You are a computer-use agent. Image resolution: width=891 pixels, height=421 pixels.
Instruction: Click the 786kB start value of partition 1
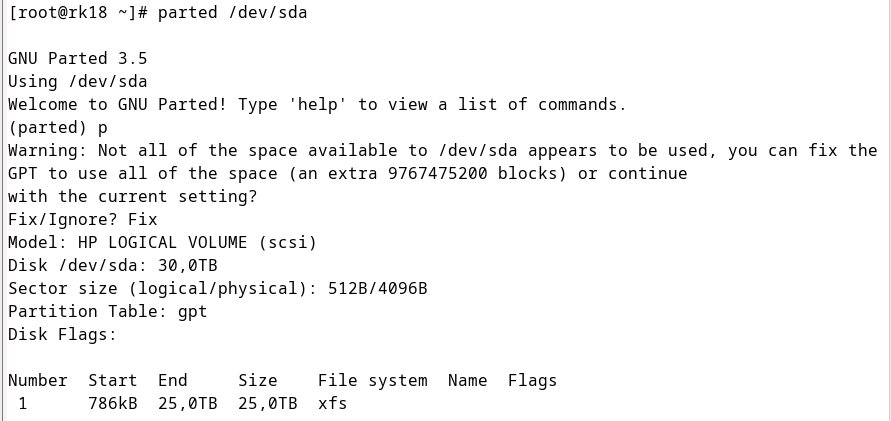[113, 403]
